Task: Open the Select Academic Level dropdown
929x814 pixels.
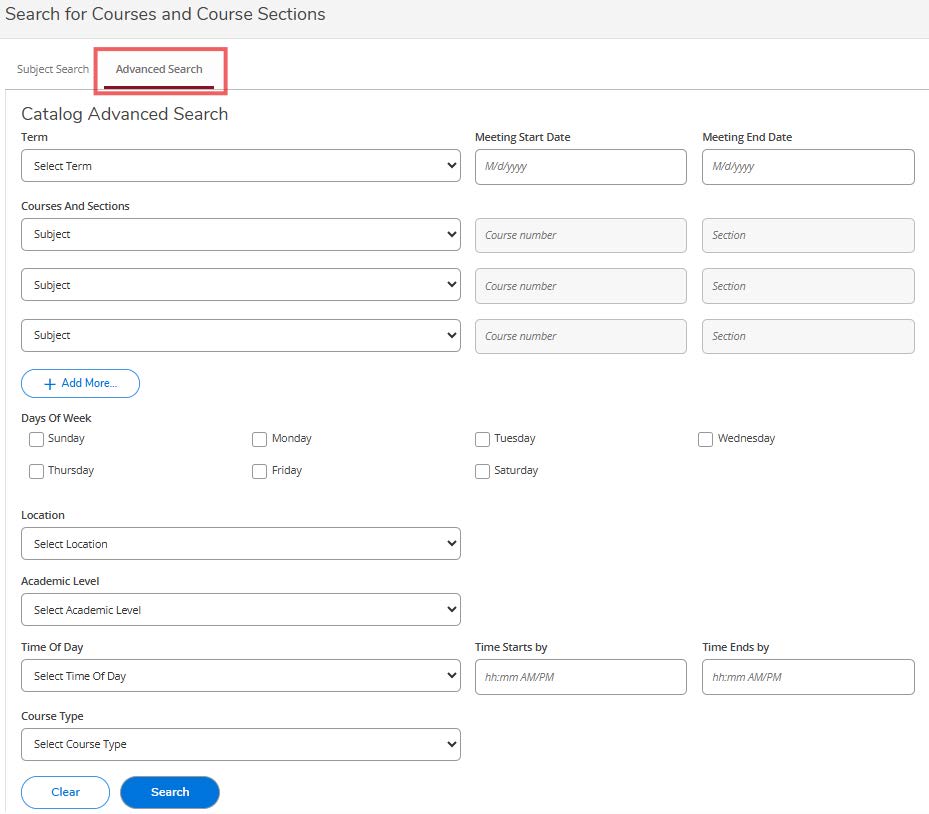Action: [x=241, y=610]
